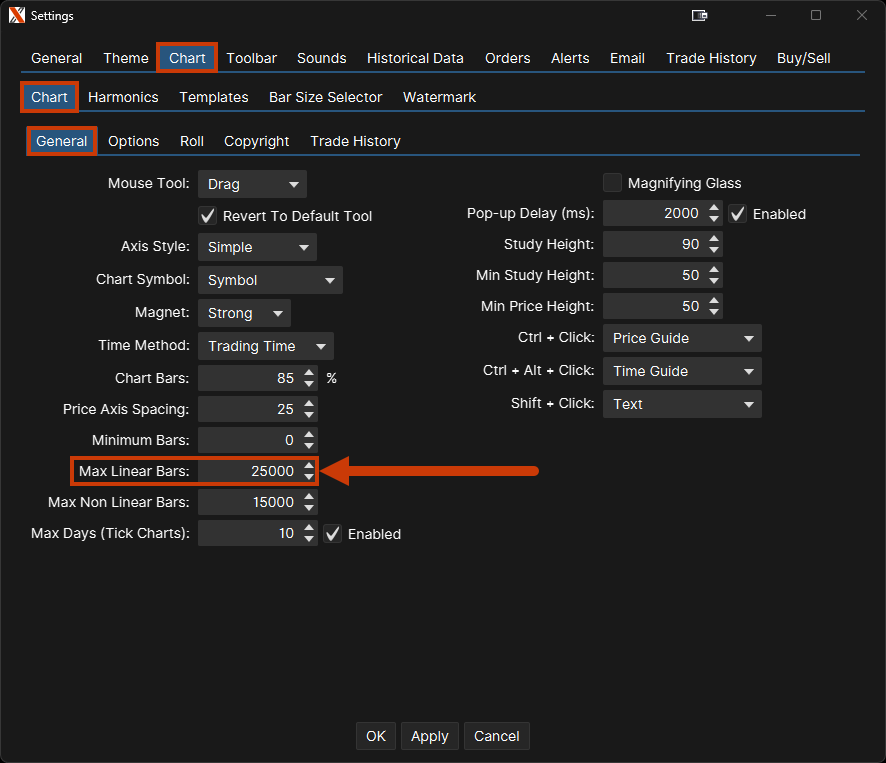Open the Mouse Tool dropdown
The height and width of the screenshot is (763, 886).
coord(252,184)
